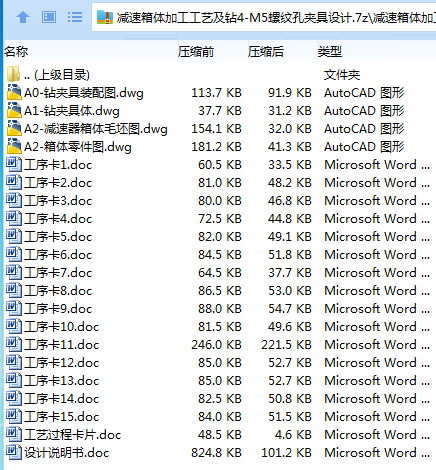Select file name A0-钻夹具装配图.dwg

[x=84, y=93]
